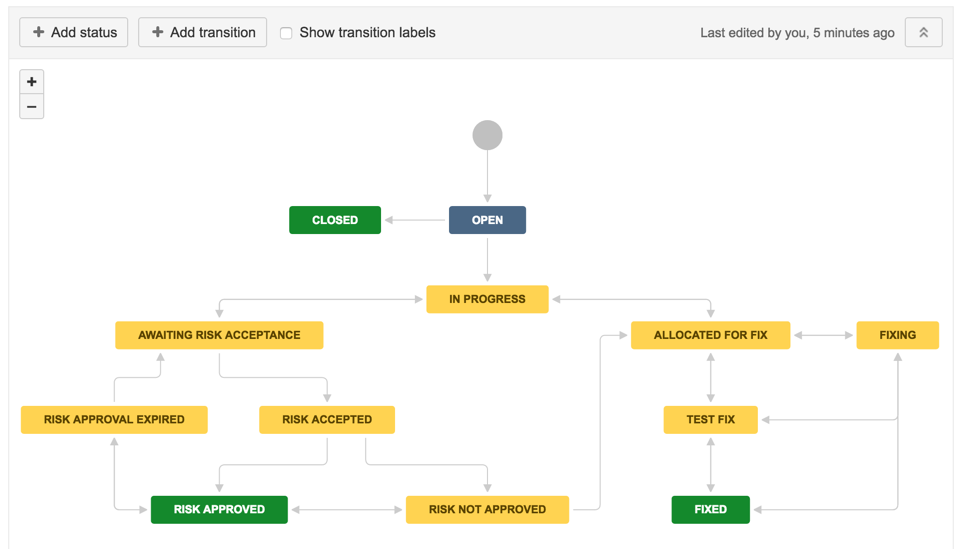Select the ALLOCATED FOR FIX status
Screen dimensions: 962x549
coord(710,335)
